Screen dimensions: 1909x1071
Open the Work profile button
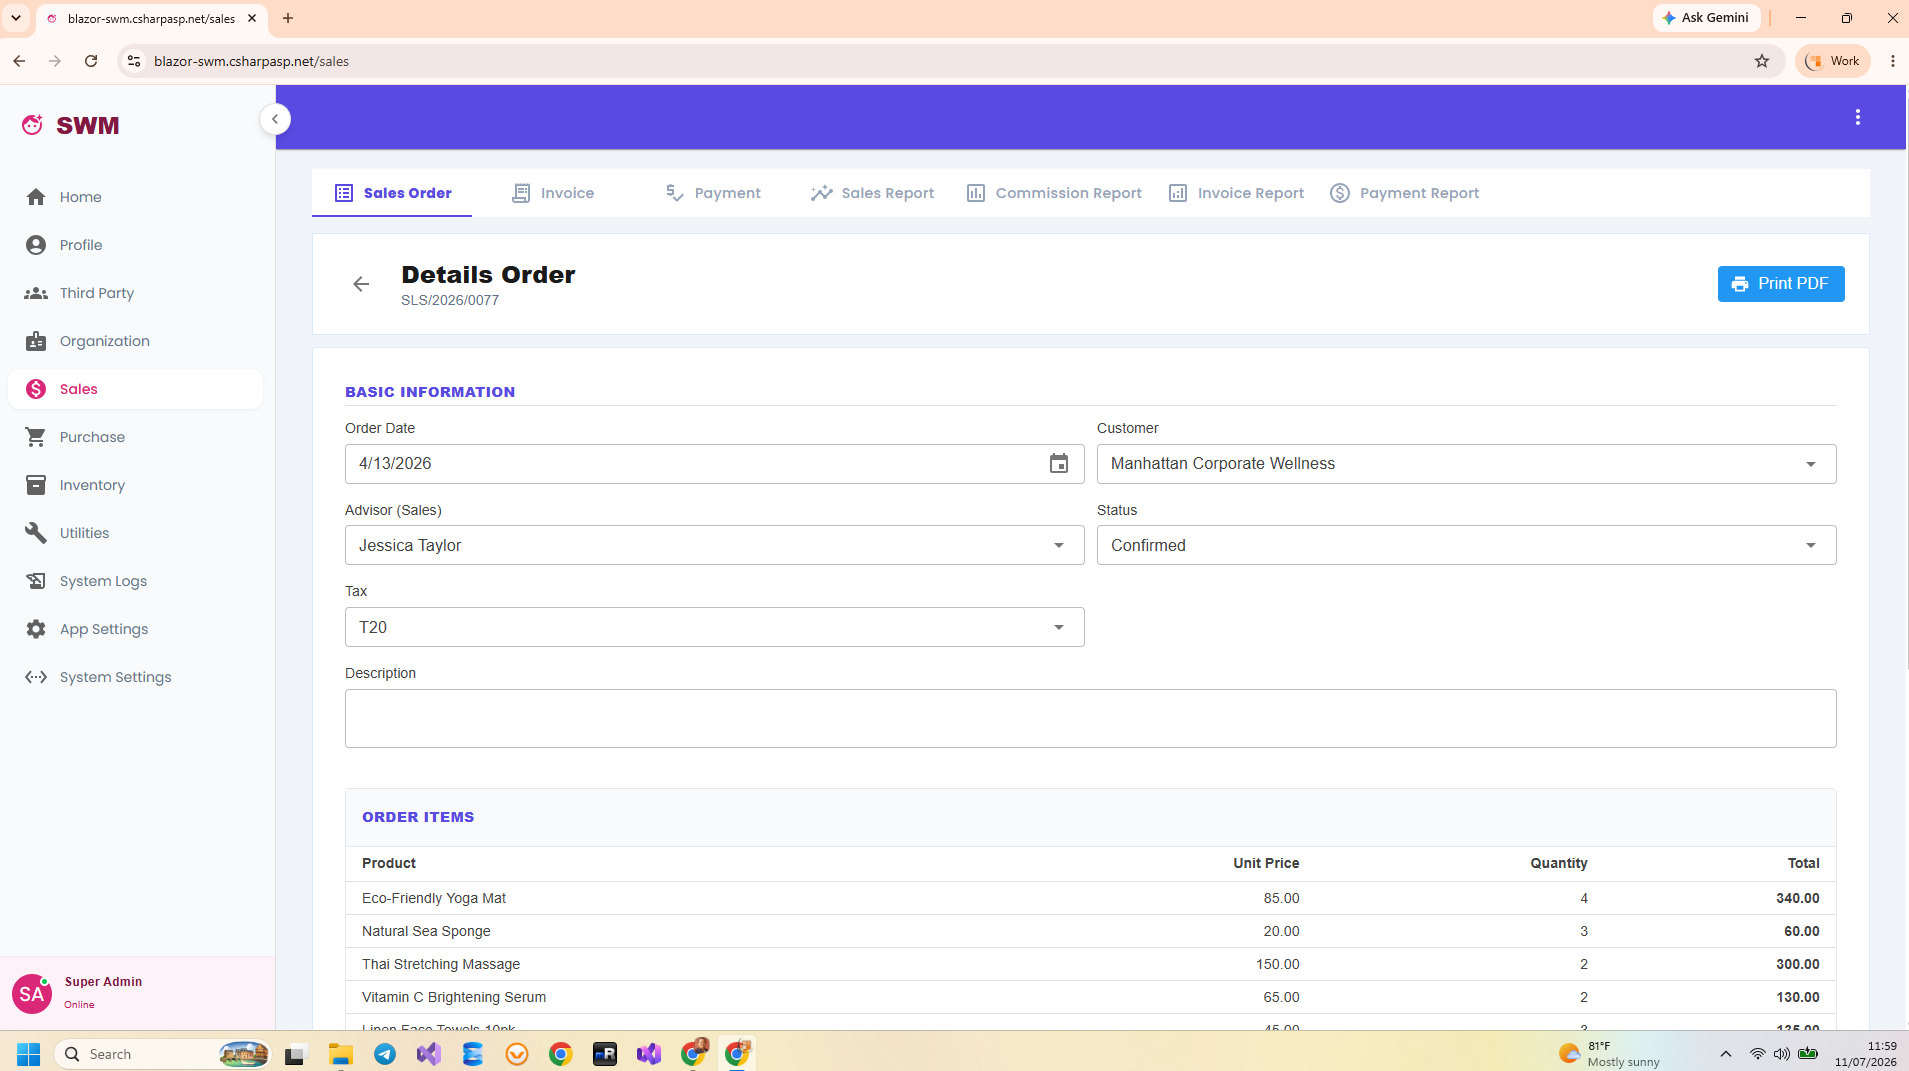(1833, 61)
